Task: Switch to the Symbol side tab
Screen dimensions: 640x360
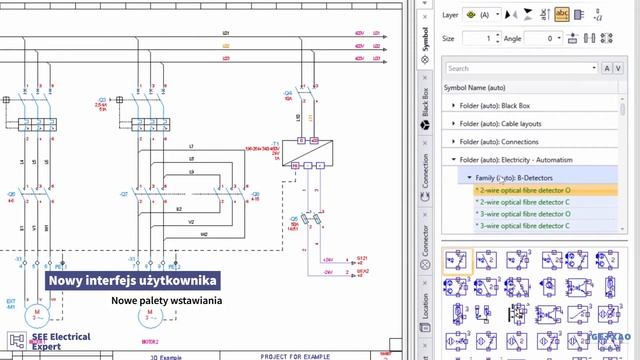Action: (x=425, y=45)
